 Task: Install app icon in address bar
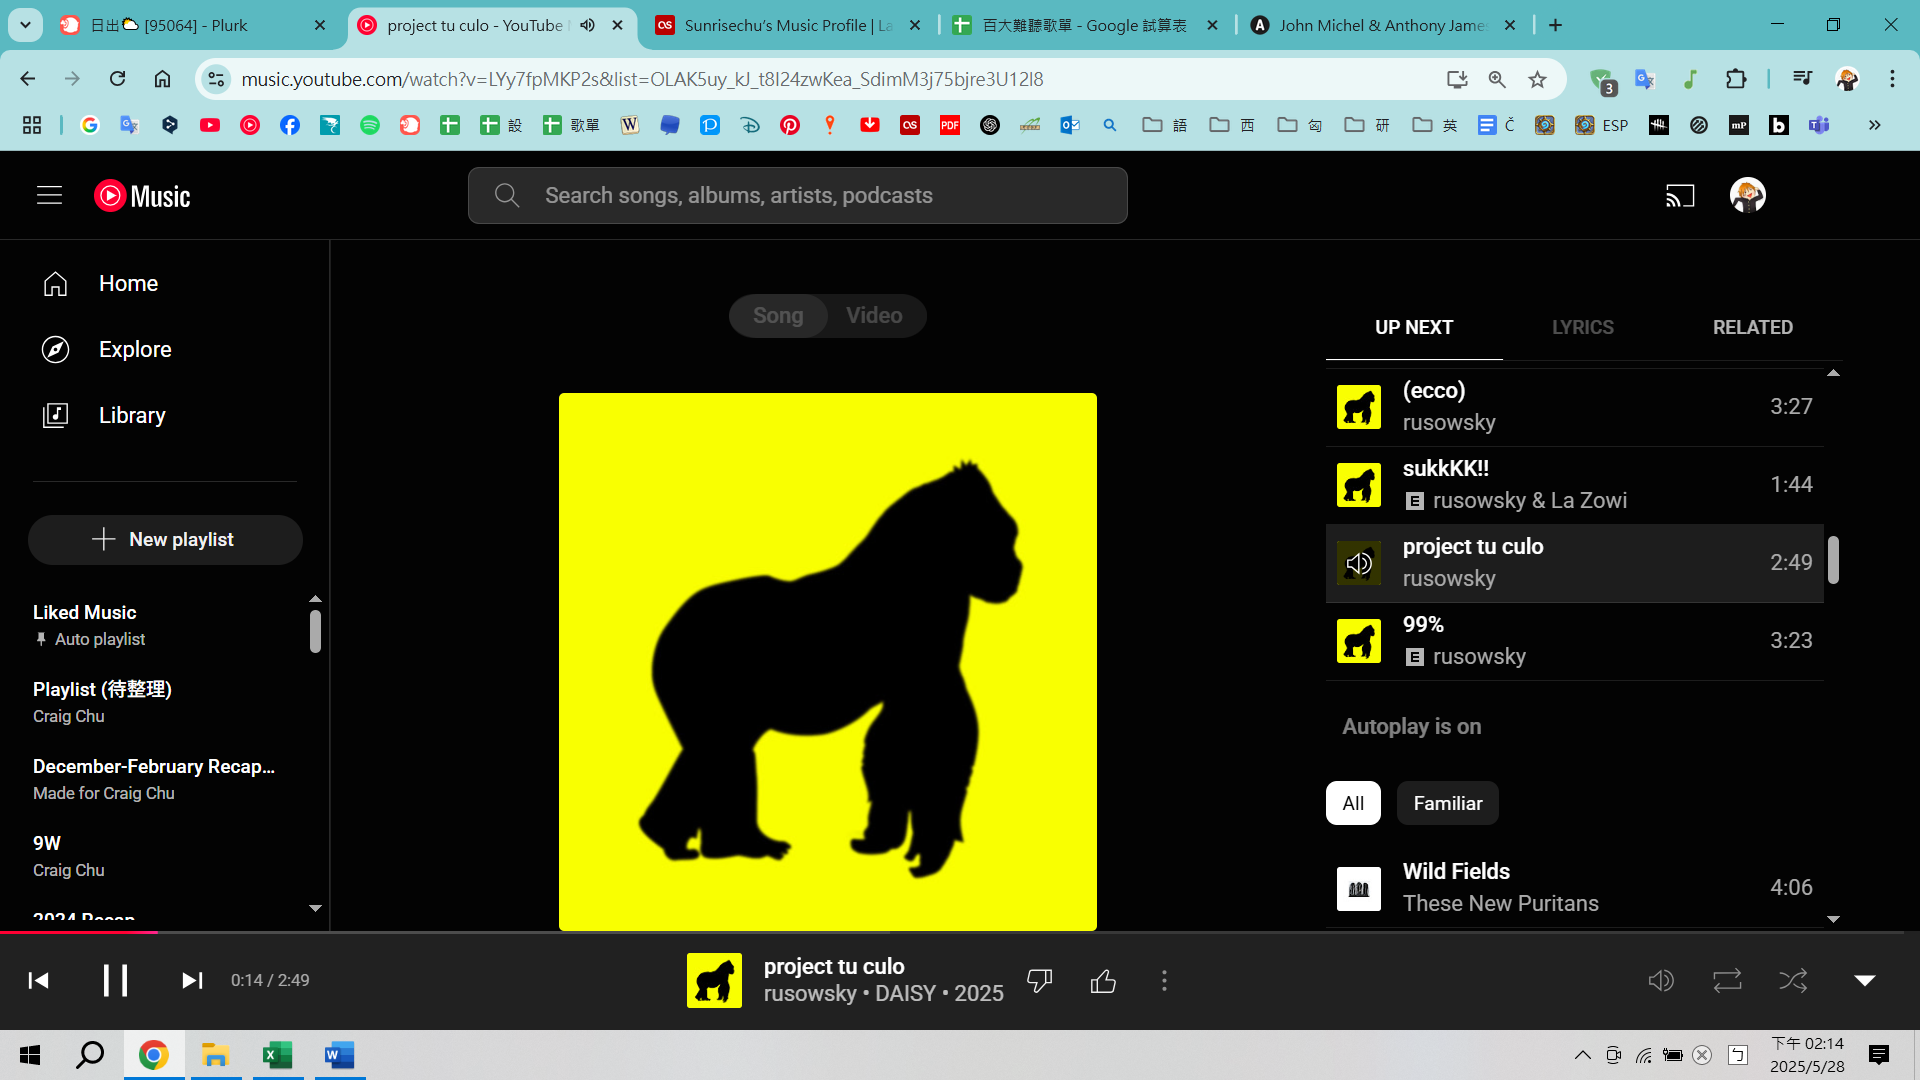1457,79
